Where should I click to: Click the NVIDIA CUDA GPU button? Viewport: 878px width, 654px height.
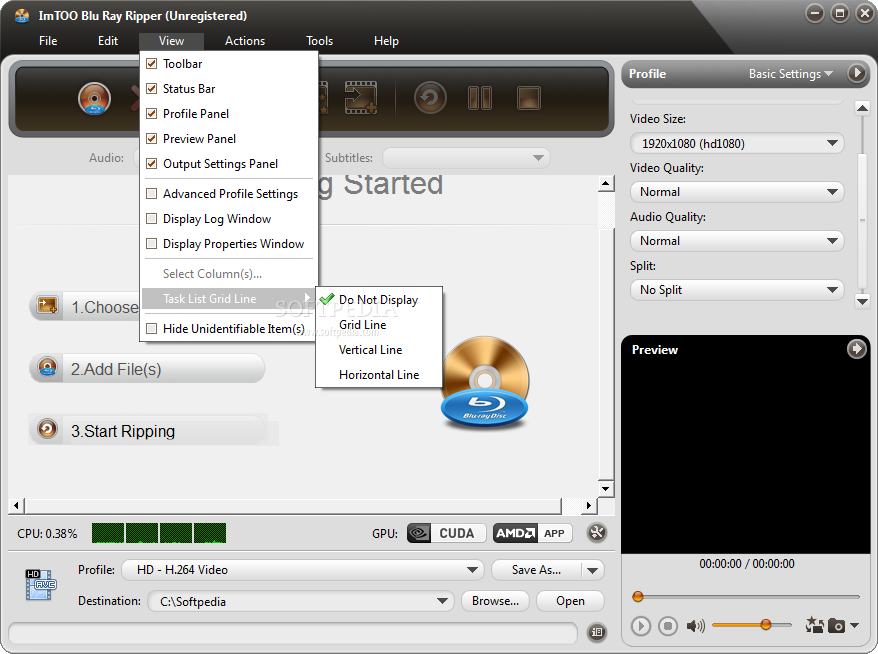[446, 533]
